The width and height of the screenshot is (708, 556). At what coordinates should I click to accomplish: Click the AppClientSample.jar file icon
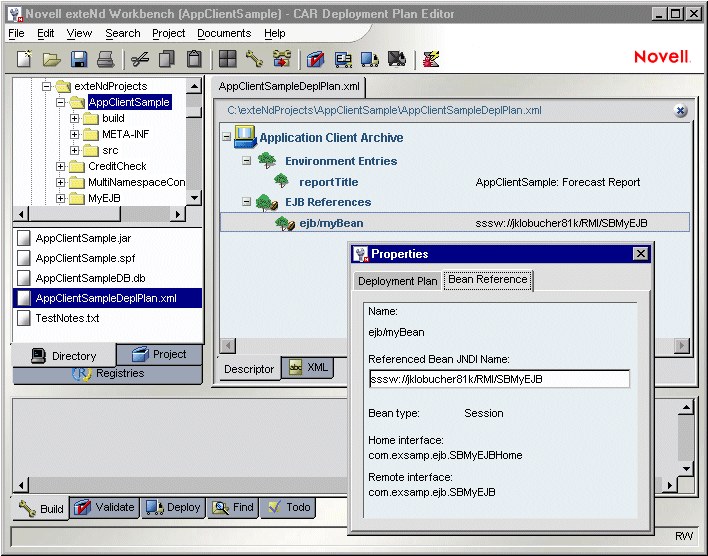pyautogui.click(x=23, y=238)
